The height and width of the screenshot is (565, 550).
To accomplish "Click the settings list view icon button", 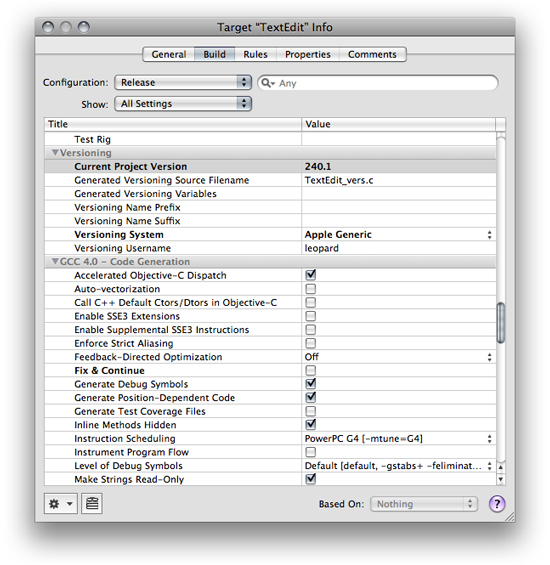I will 92,503.
